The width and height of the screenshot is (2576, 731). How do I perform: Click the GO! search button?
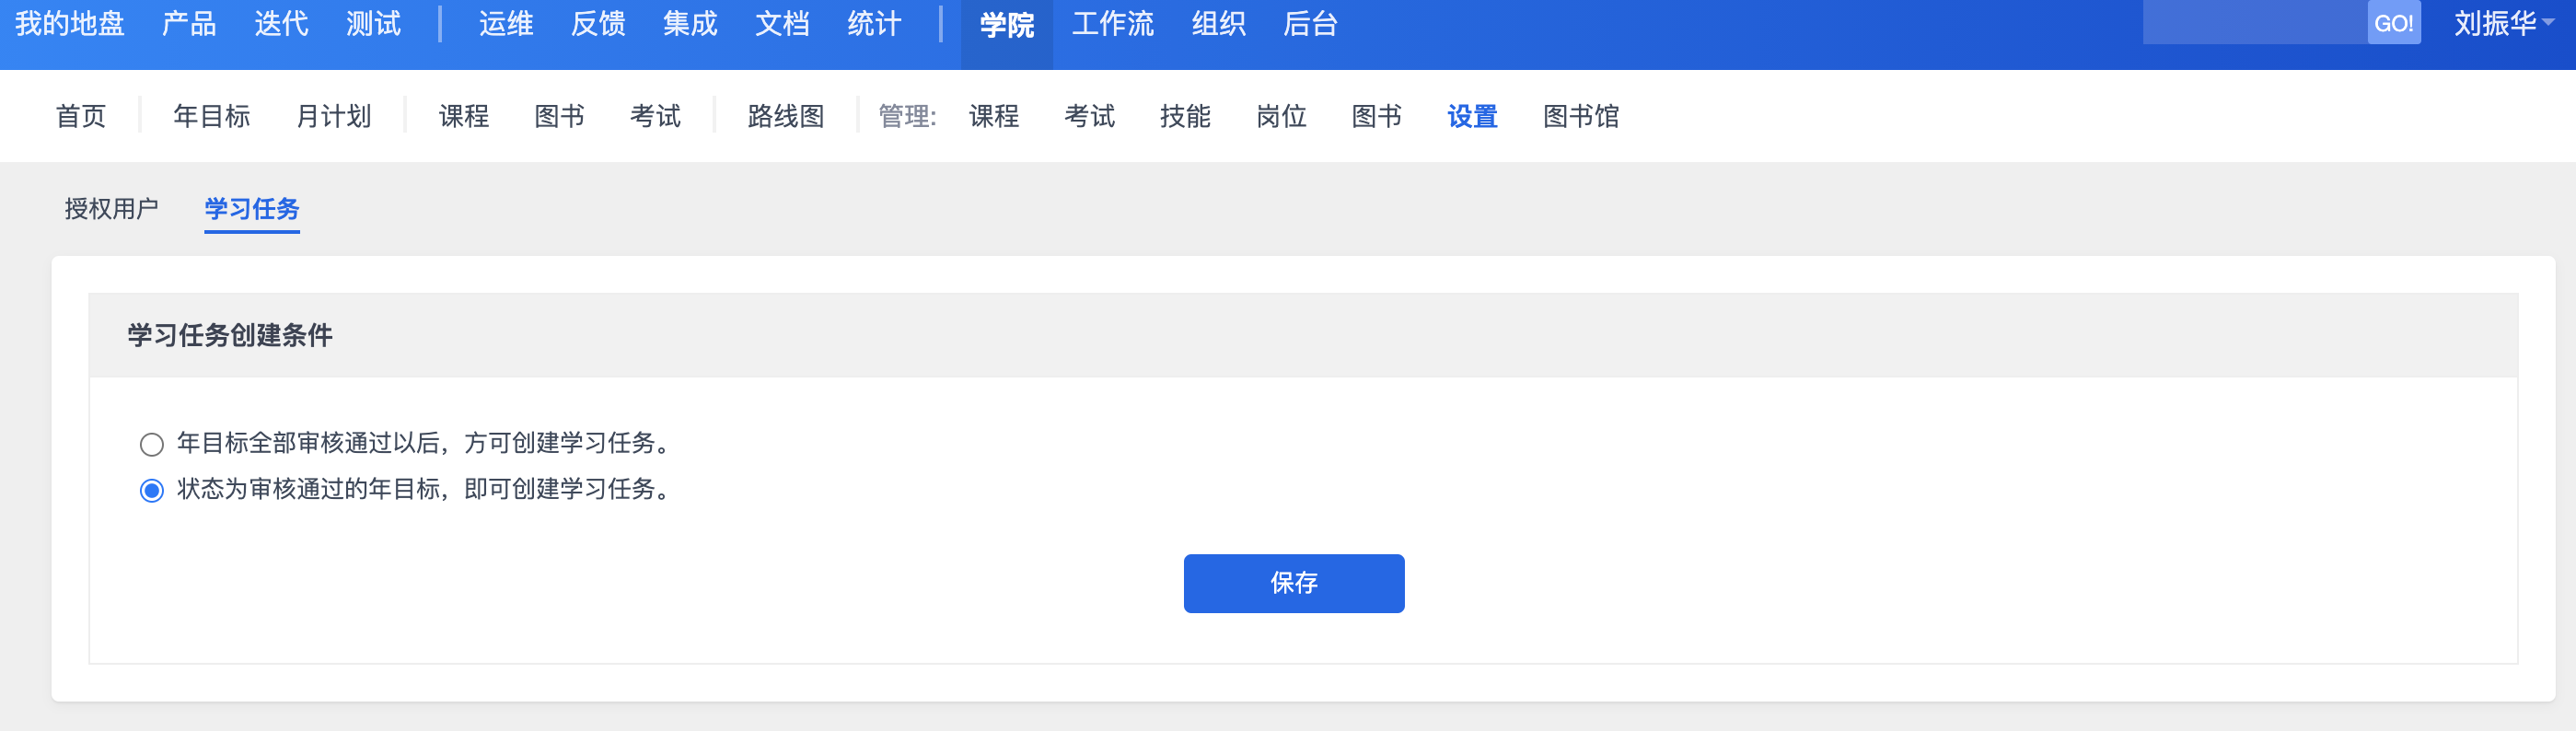click(2393, 23)
